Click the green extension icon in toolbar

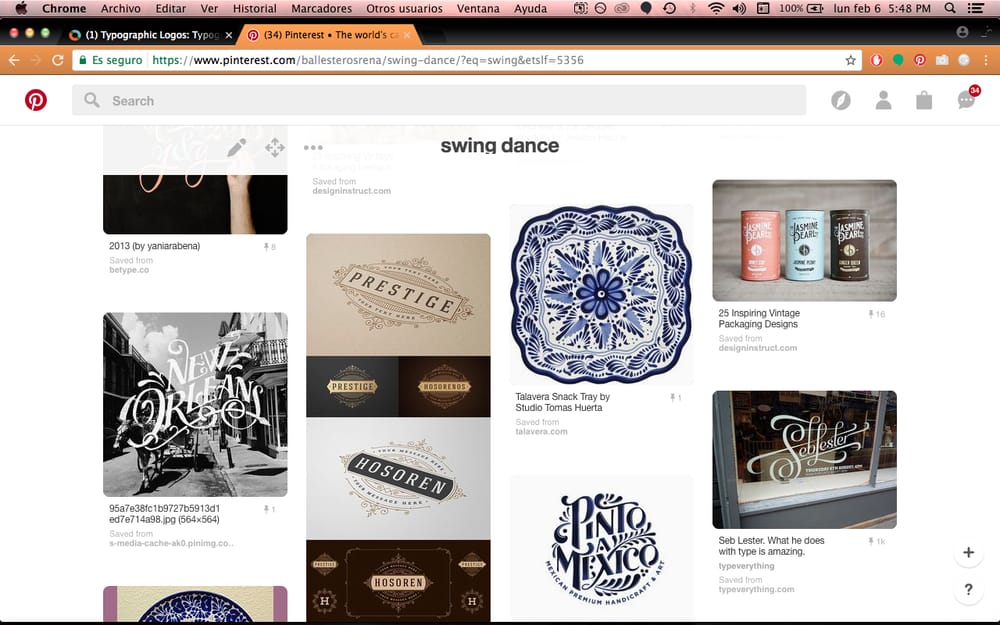[x=898, y=60]
